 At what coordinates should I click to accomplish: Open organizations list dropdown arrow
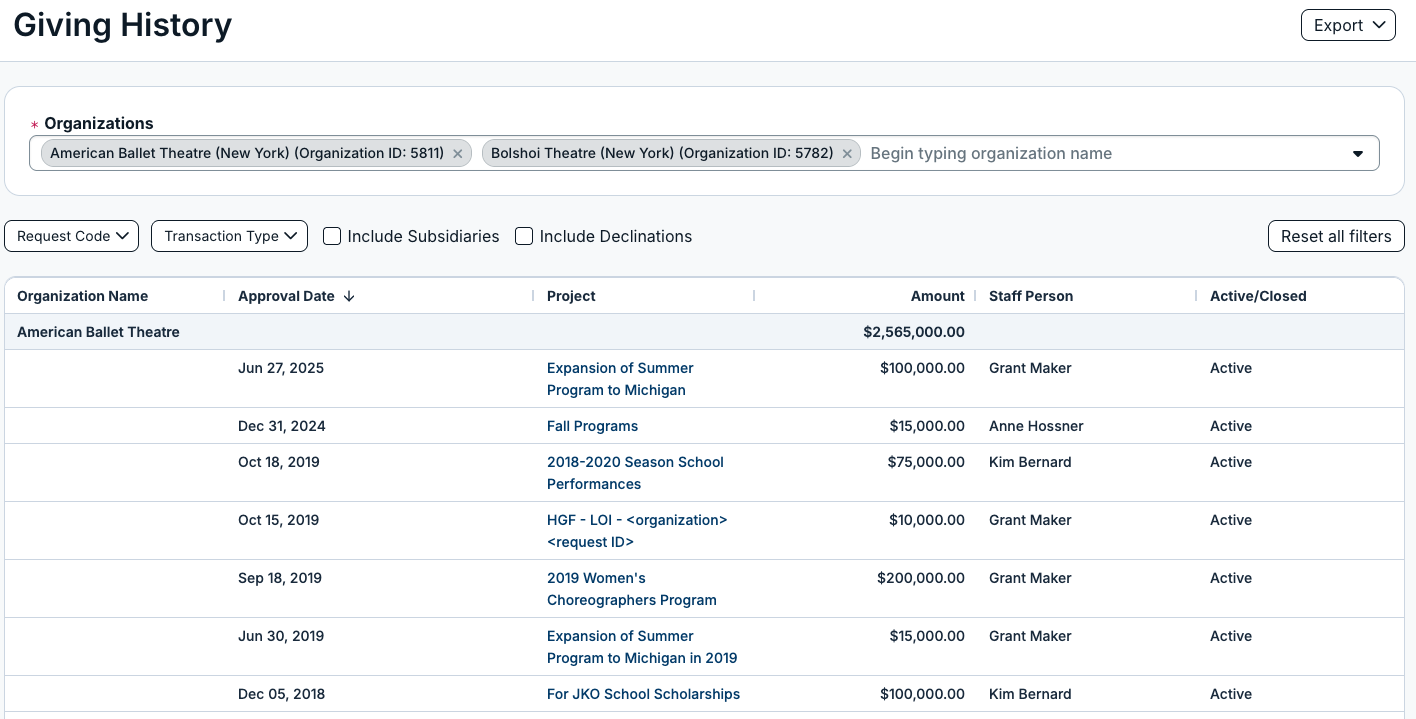[1358, 154]
